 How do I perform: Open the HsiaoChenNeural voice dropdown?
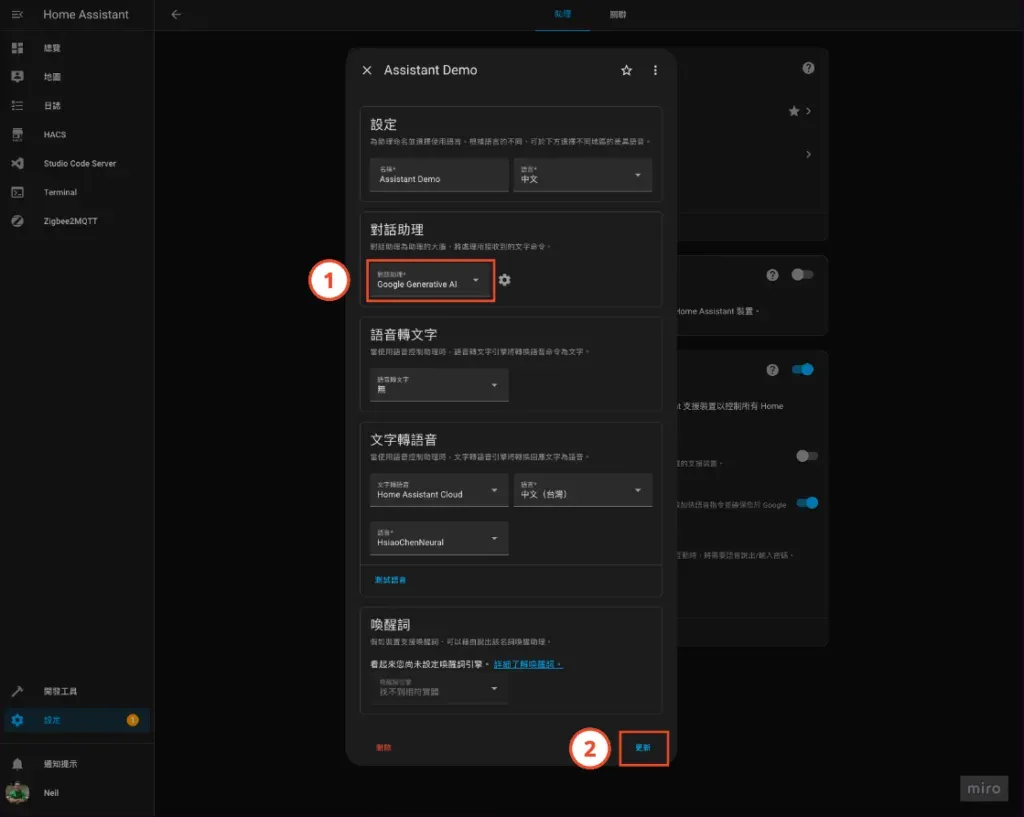[x=439, y=538]
